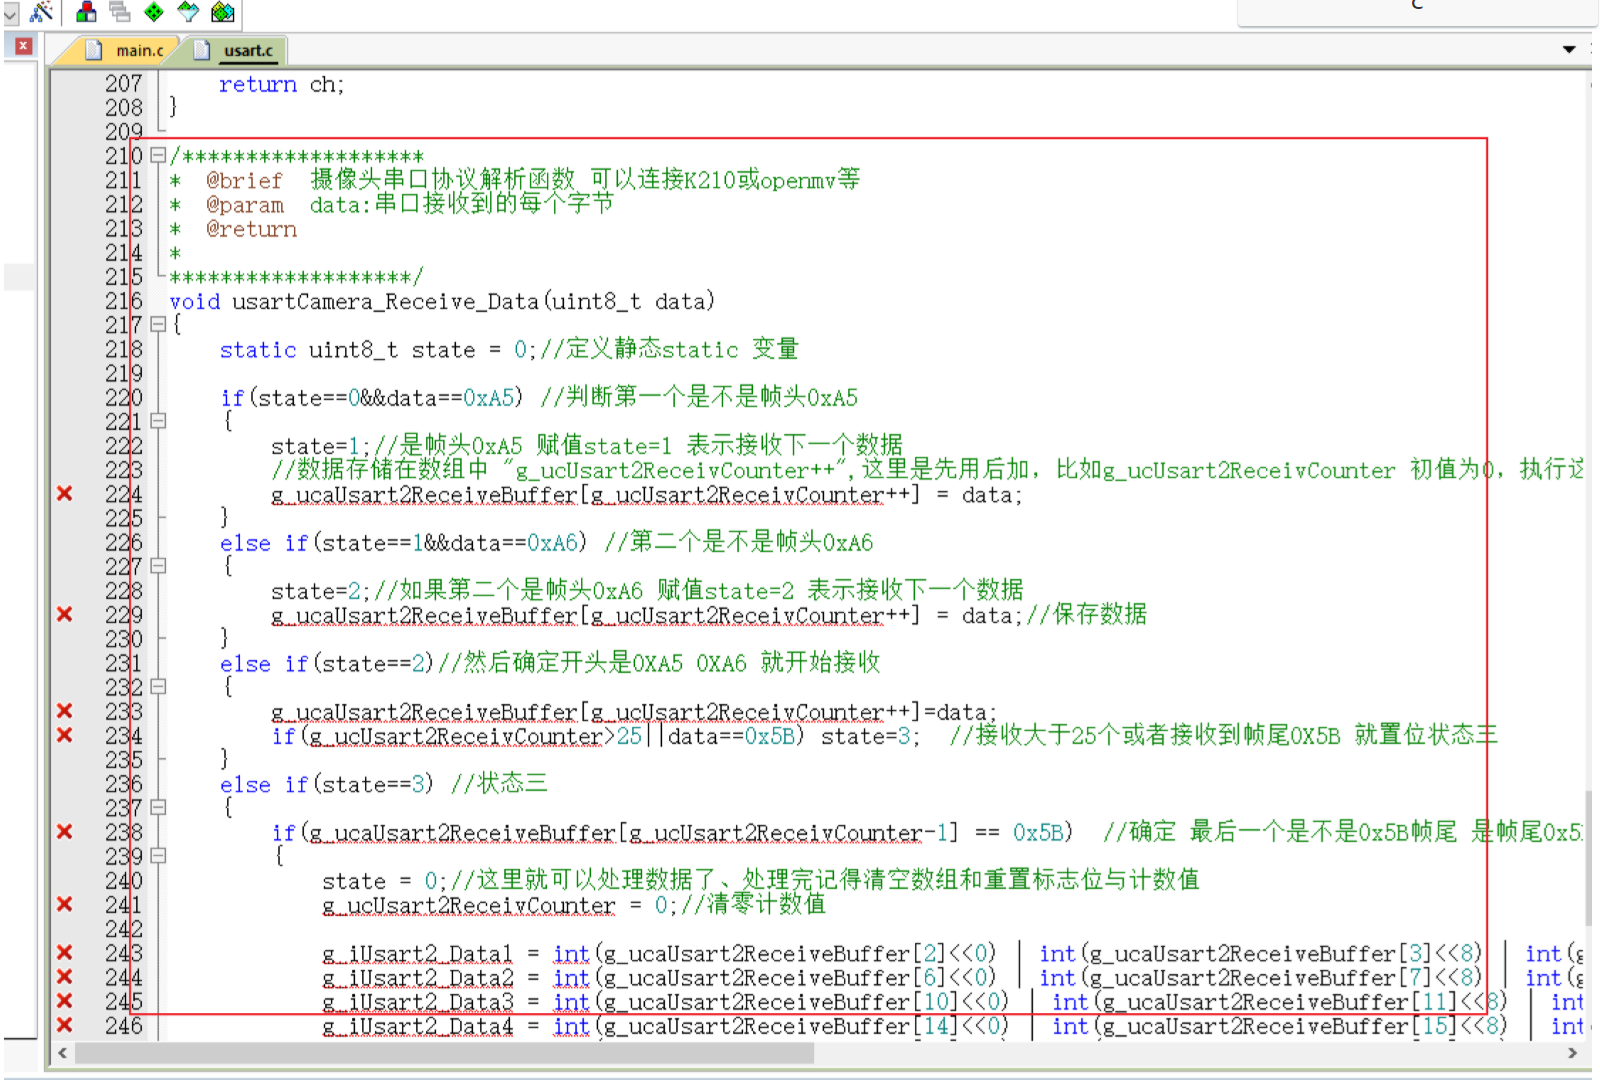The width and height of the screenshot is (1600, 1081).
Task: Click the error marker on line 243
Action: [x=65, y=953]
